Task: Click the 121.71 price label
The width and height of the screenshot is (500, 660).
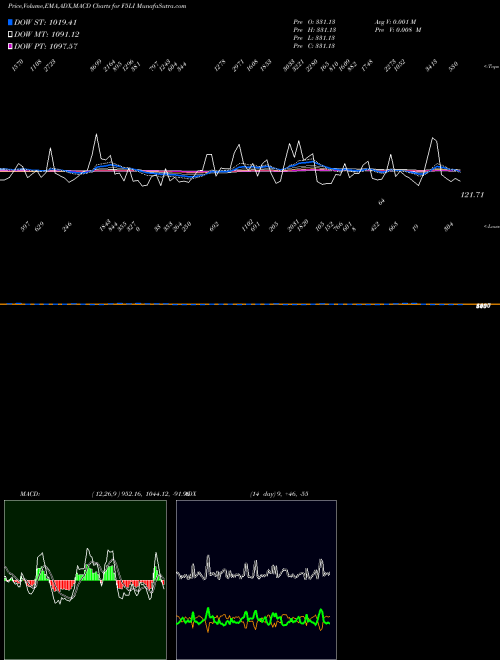Action: click(473, 195)
